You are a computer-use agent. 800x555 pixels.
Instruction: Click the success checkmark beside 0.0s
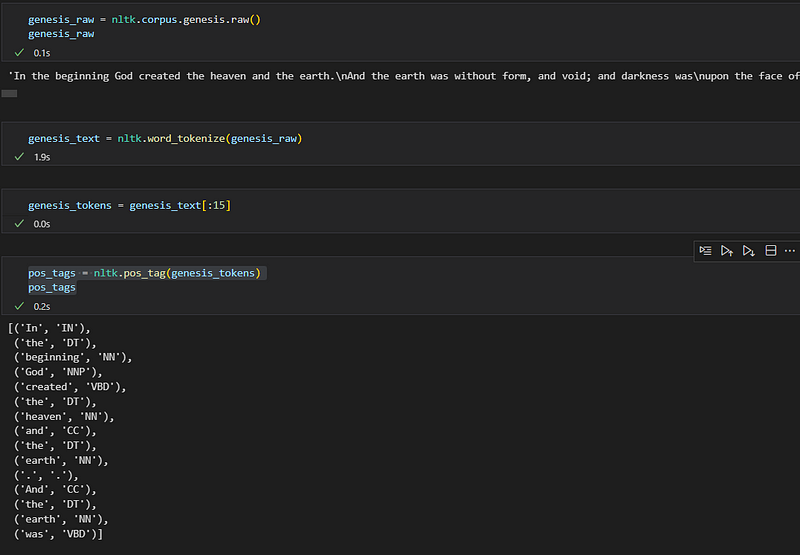pos(19,223)
